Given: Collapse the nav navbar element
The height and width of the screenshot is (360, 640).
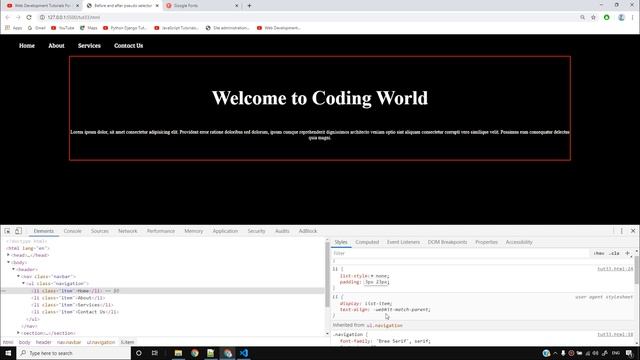Looking at the screenshot, I should click(18, 276).
